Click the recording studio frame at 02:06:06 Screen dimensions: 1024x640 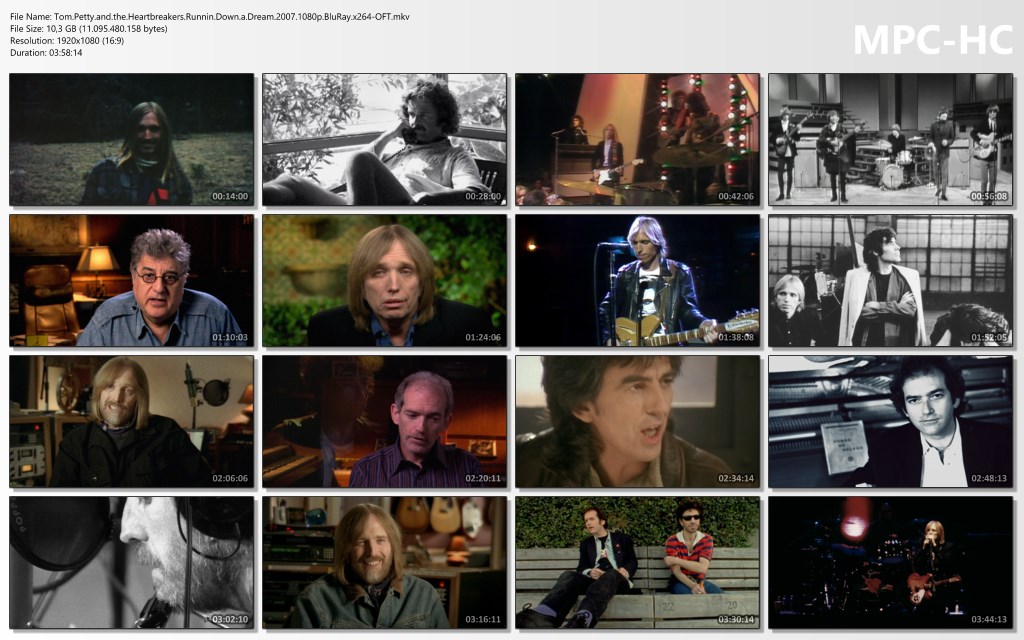[x=131, y=421]
